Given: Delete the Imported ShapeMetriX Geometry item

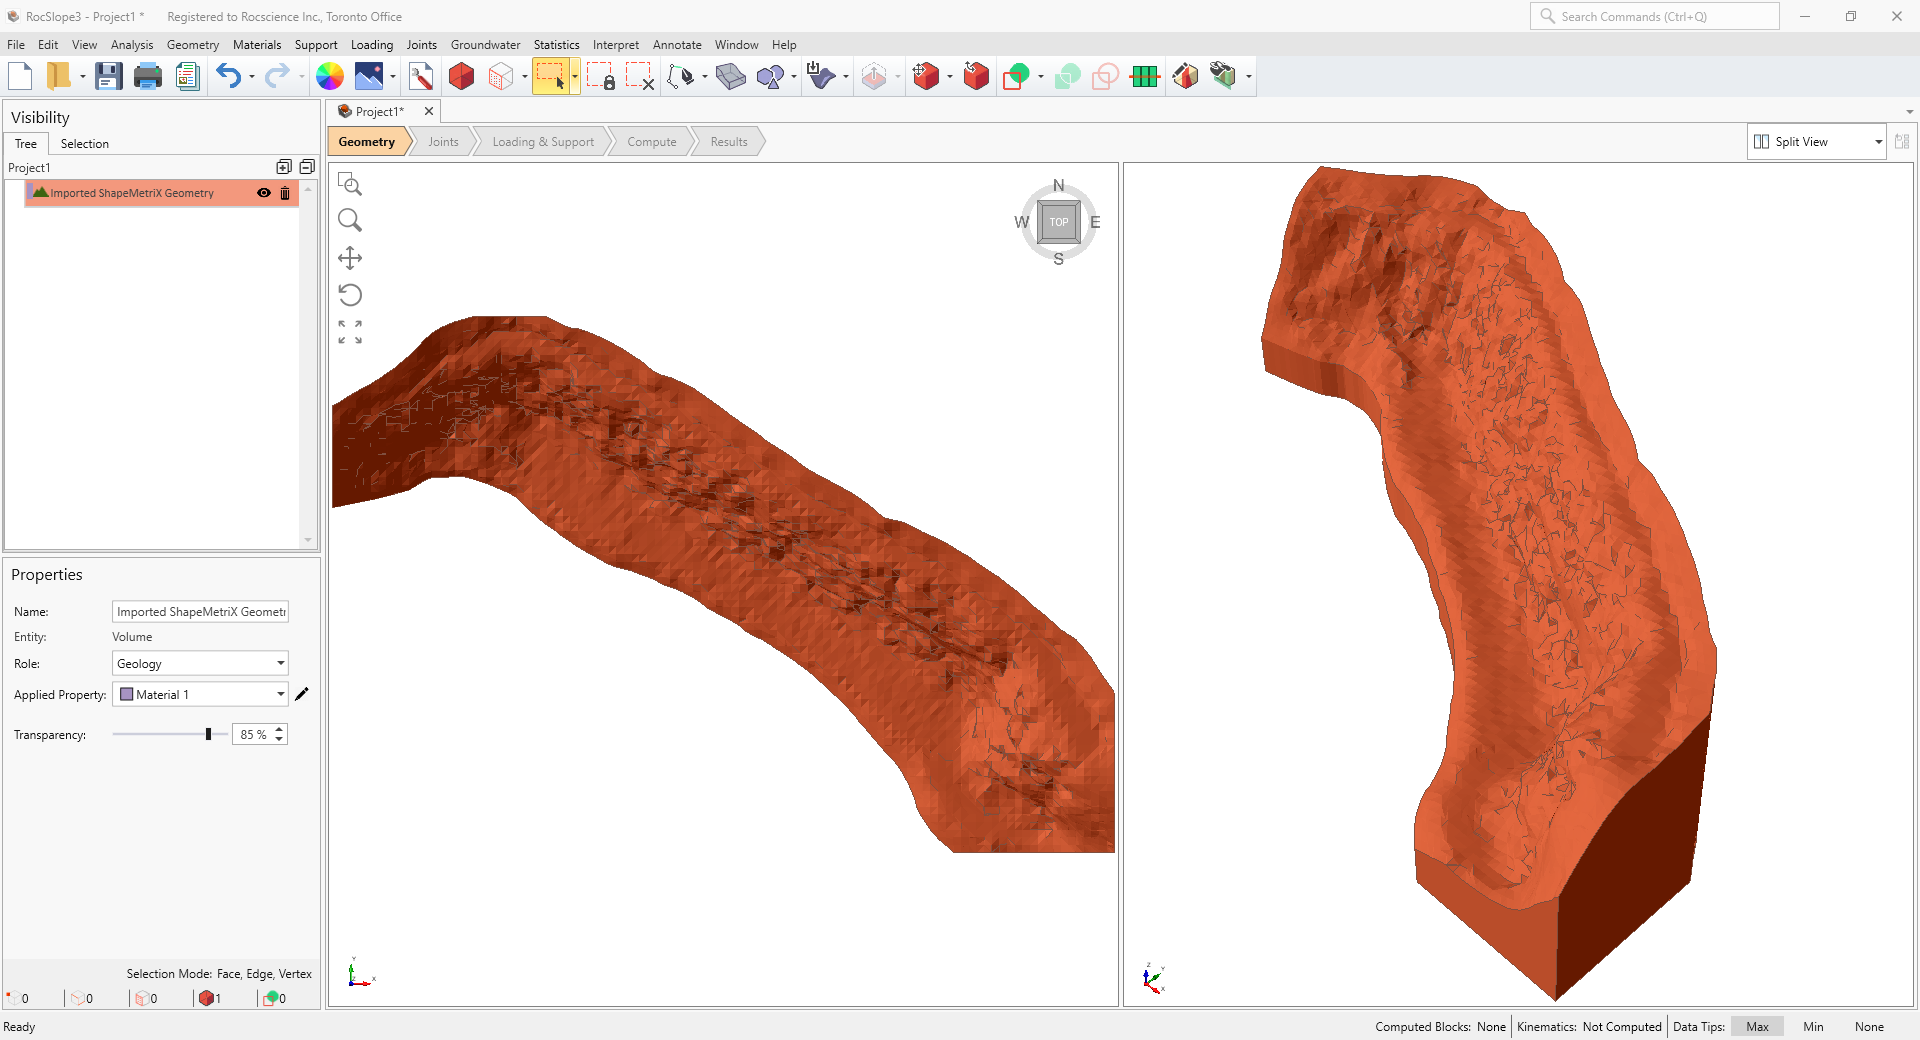Looking at the screenshot, I should (285, 193).
